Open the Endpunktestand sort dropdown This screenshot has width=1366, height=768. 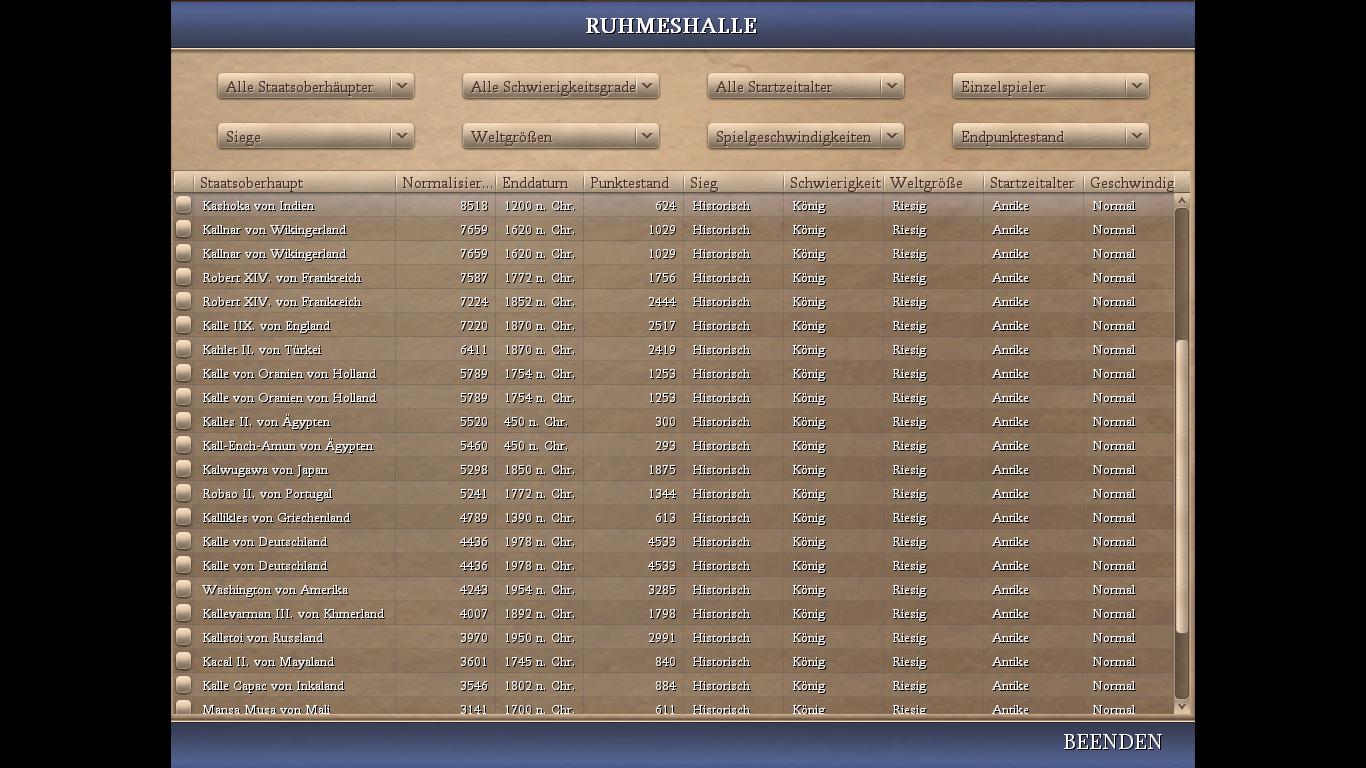(1050, 137)
